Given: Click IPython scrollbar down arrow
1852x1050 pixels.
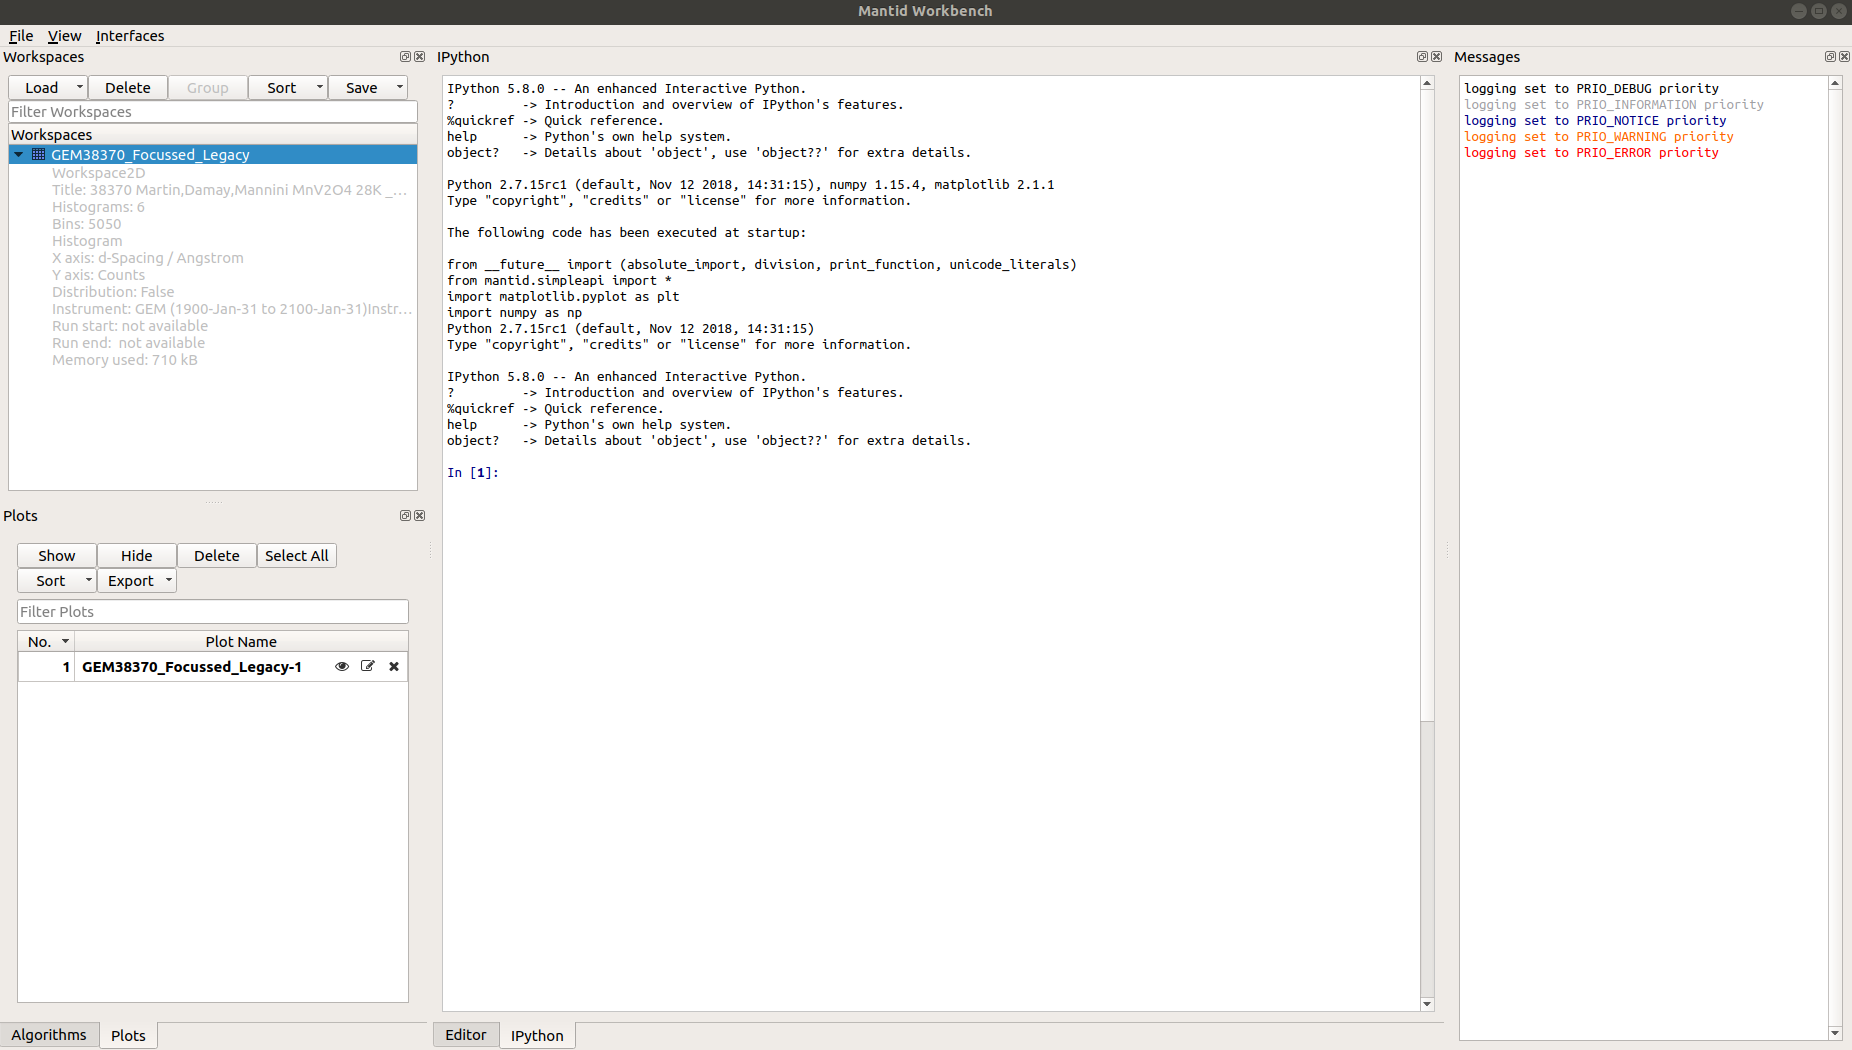Looking at the screenshot, I should pyautogui.click(x=1427, y=1004).
